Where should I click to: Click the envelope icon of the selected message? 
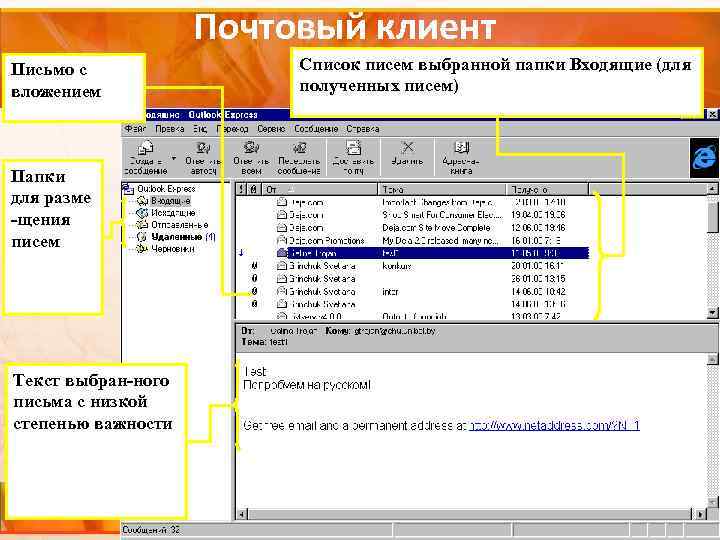click(282, 253)
